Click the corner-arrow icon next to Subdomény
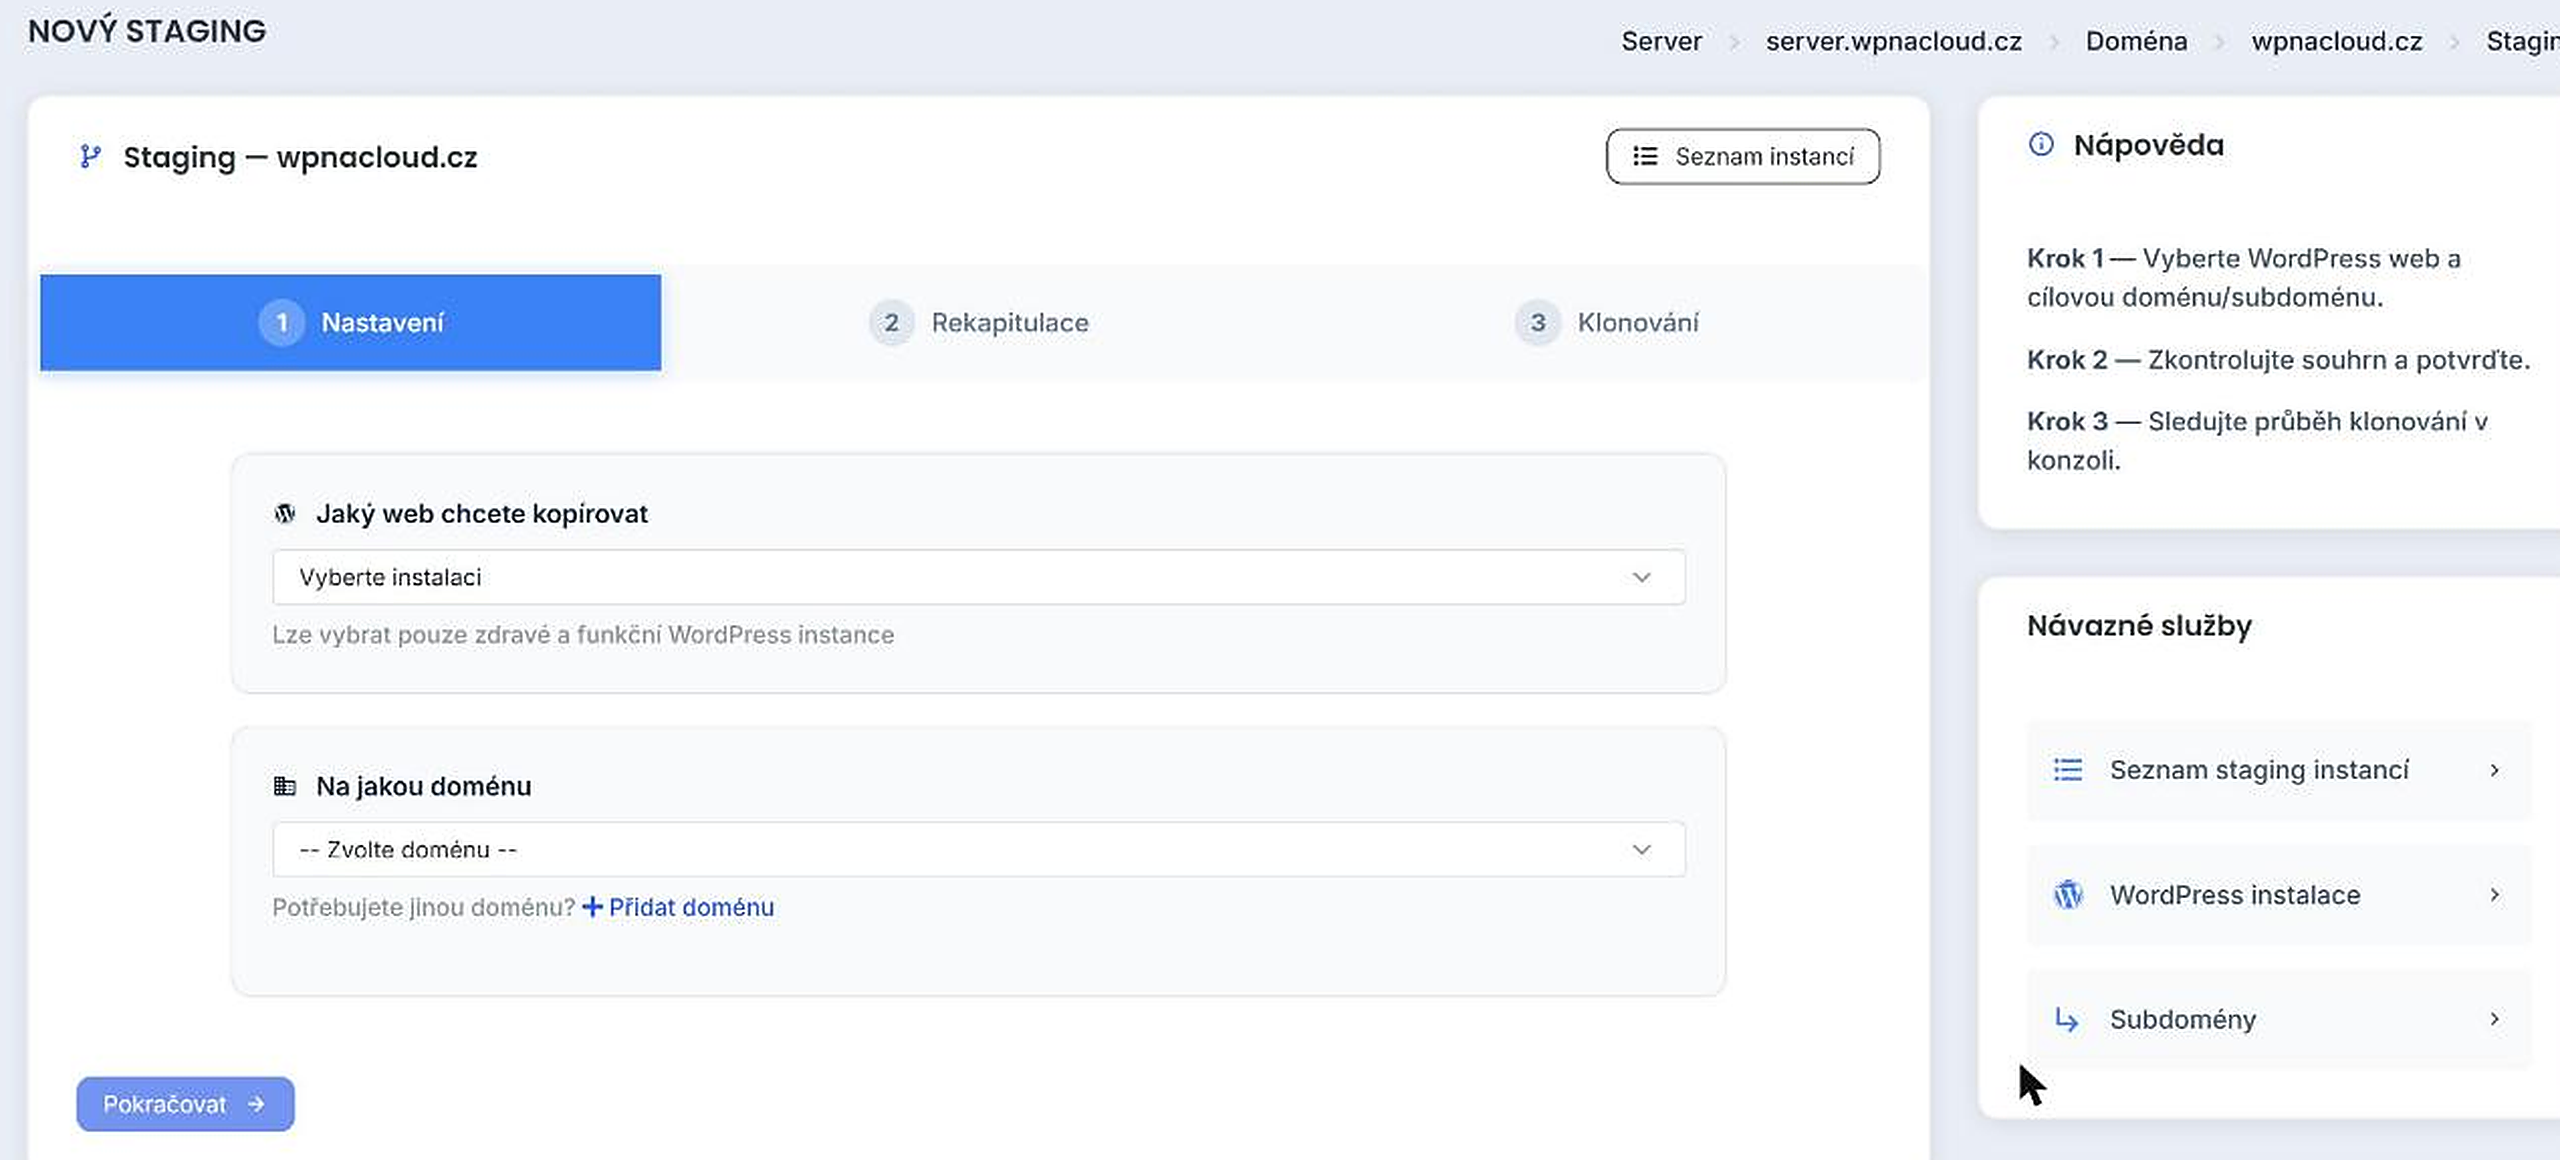 pyautogui.click(x=2067, y=1019)
